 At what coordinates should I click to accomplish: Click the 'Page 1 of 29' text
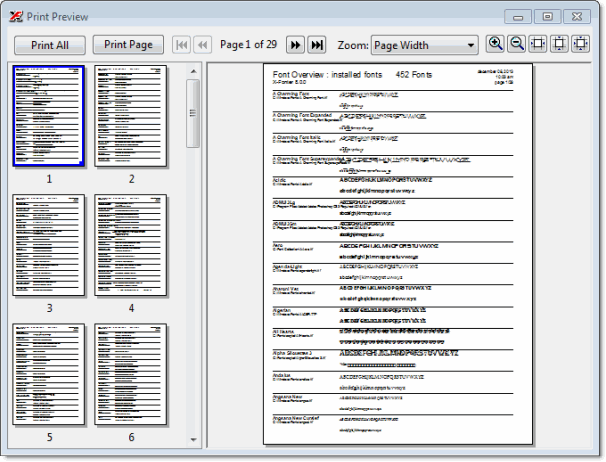(249, 44)
